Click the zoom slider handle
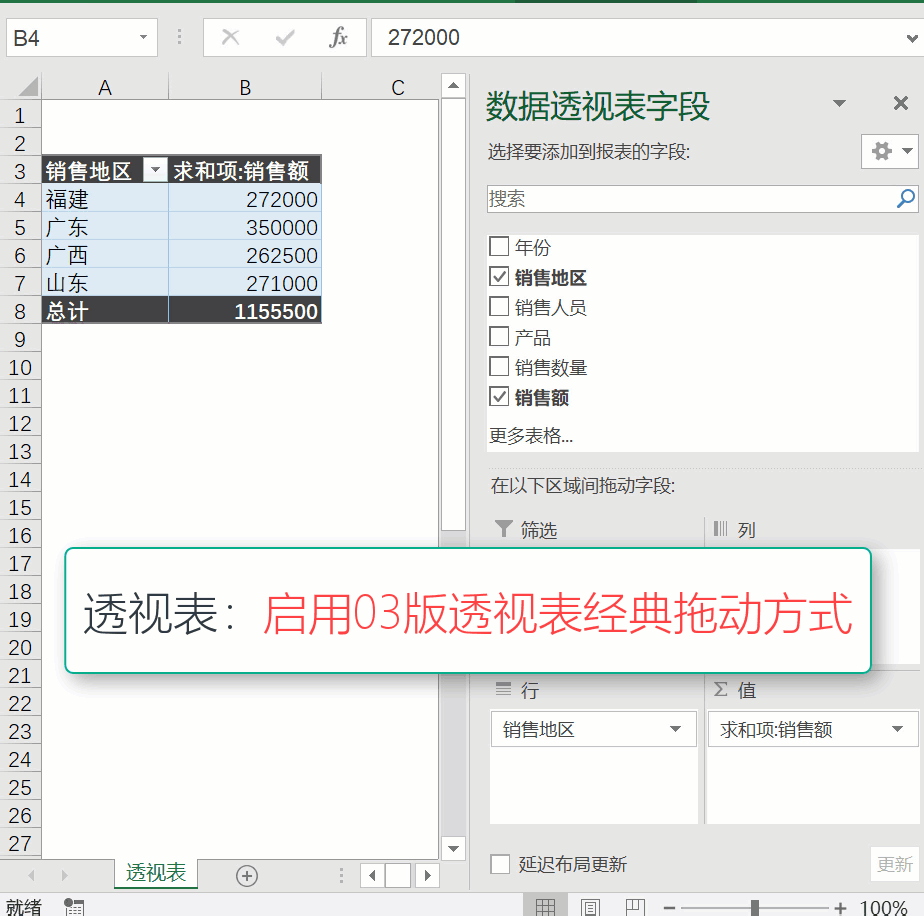This screenshot has width=924, height=916. click(755, 907)
